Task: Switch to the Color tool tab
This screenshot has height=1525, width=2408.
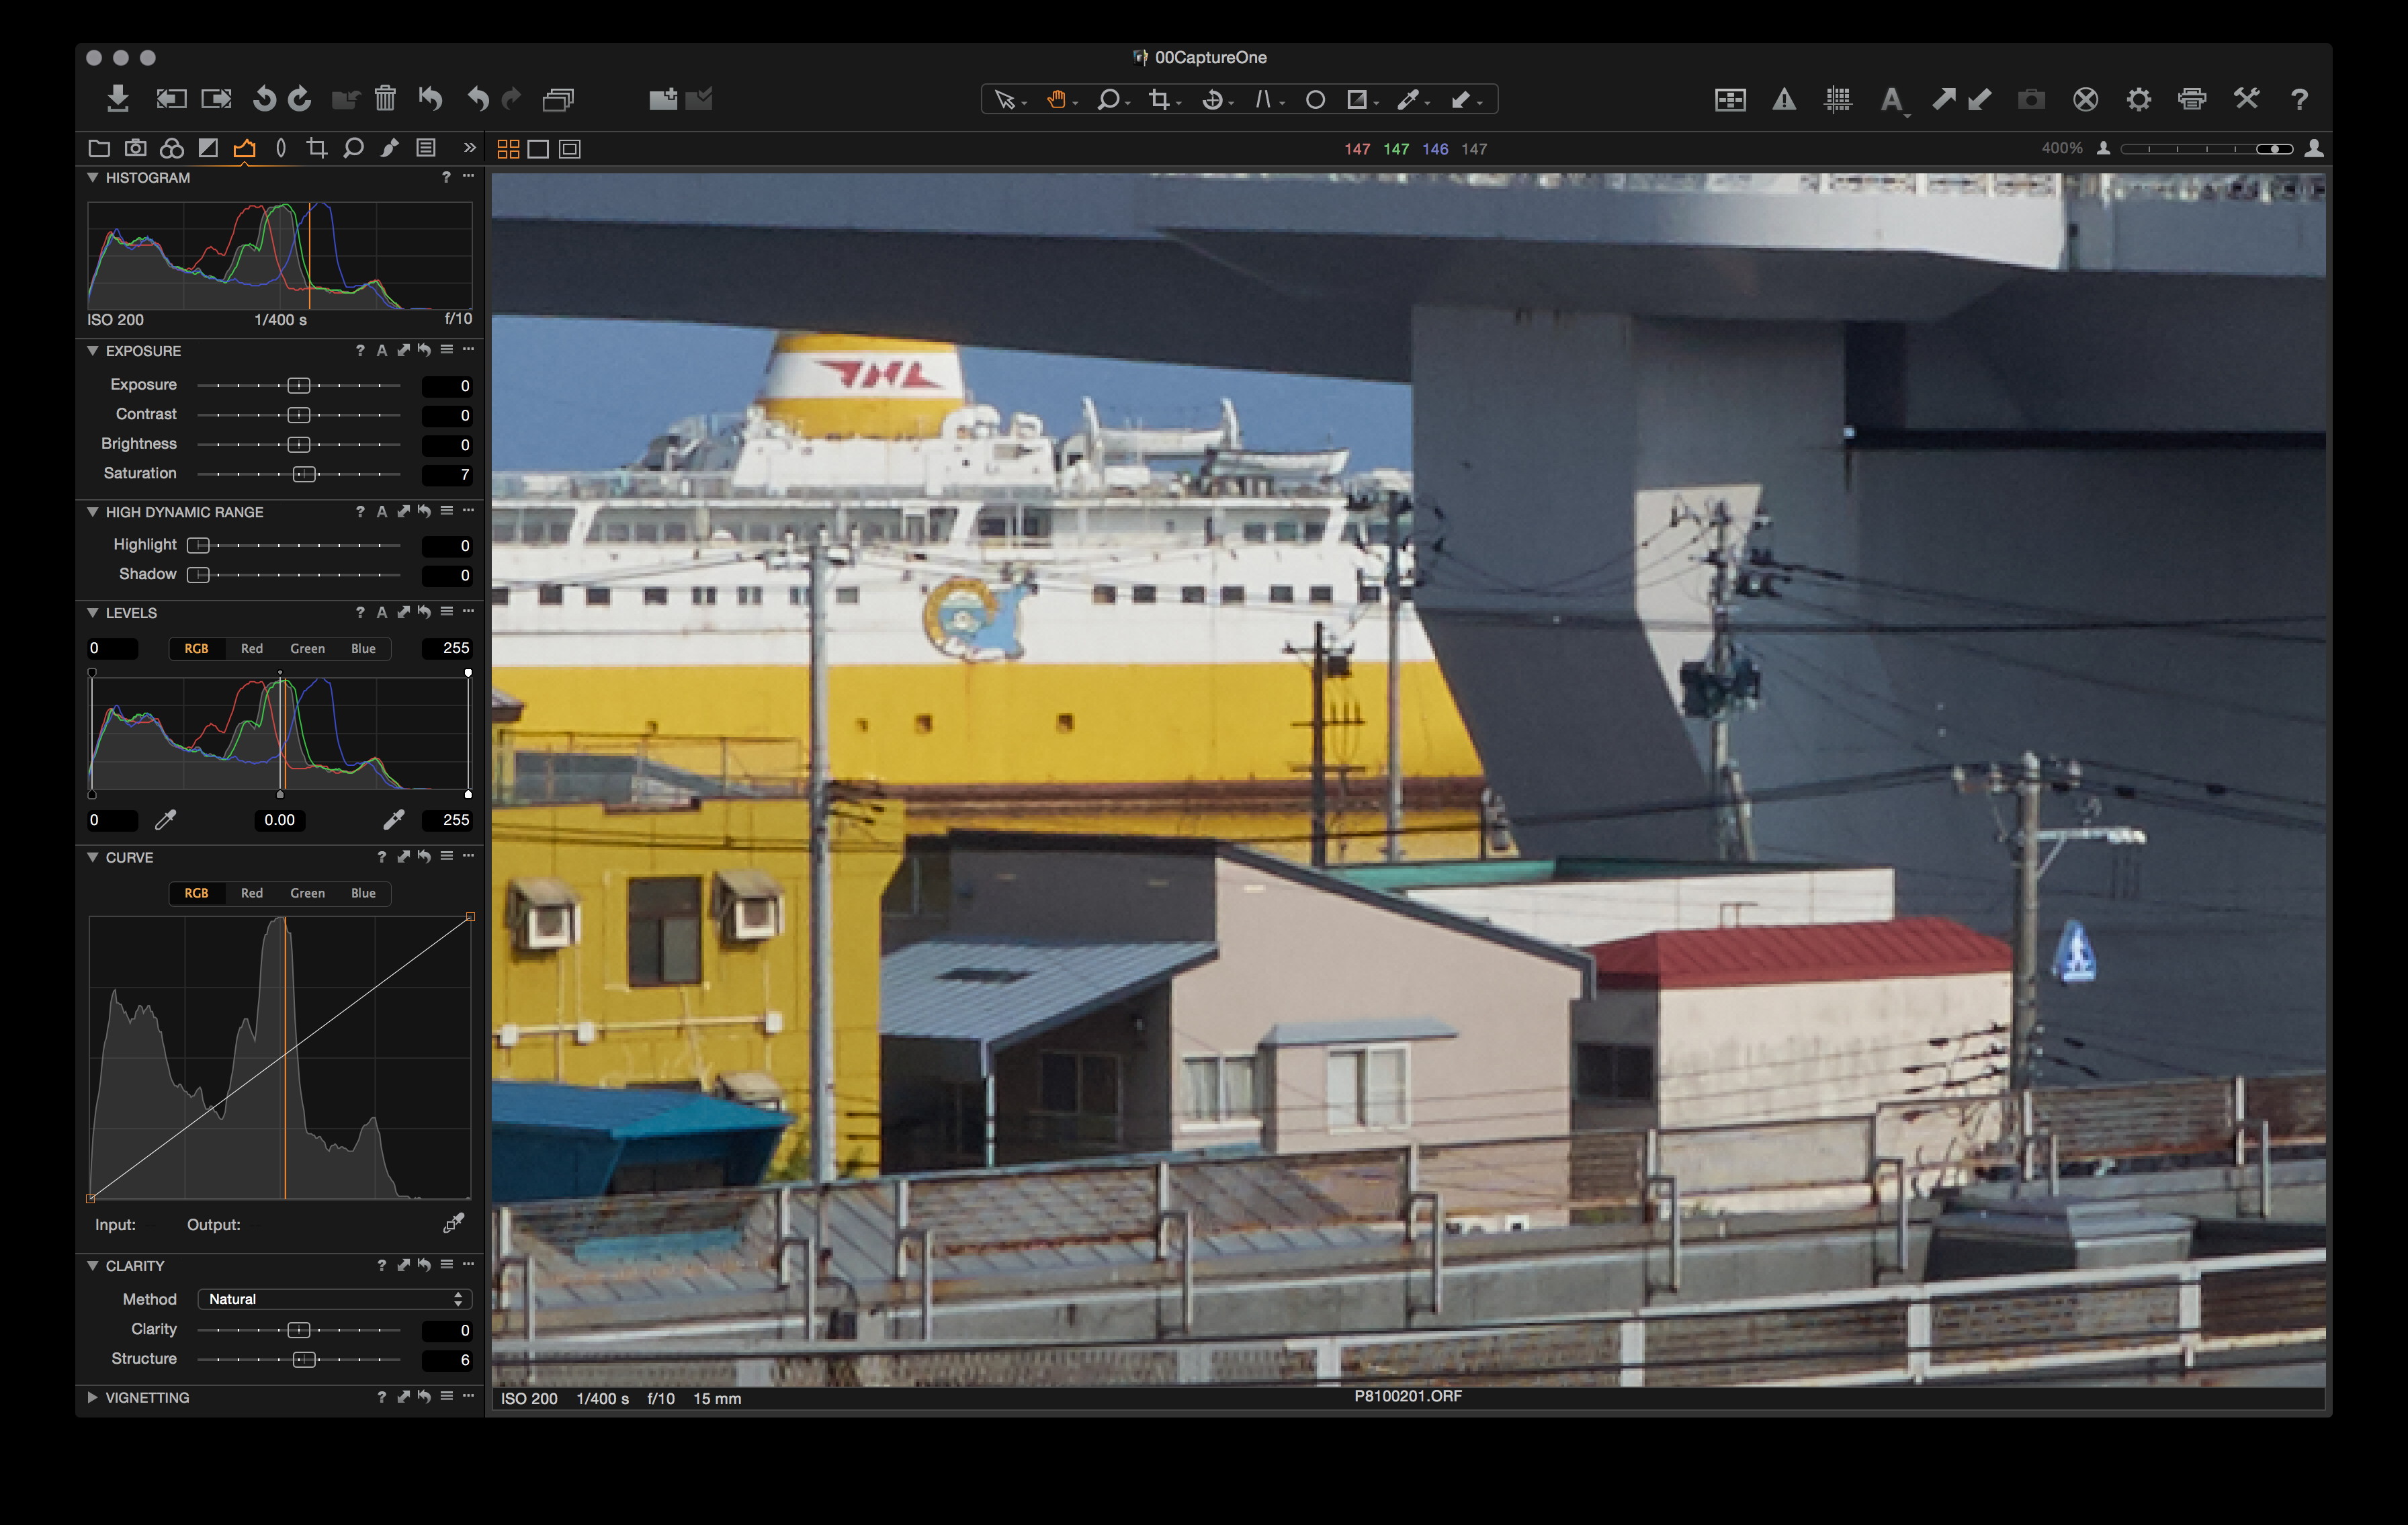Action: point(172,149)
